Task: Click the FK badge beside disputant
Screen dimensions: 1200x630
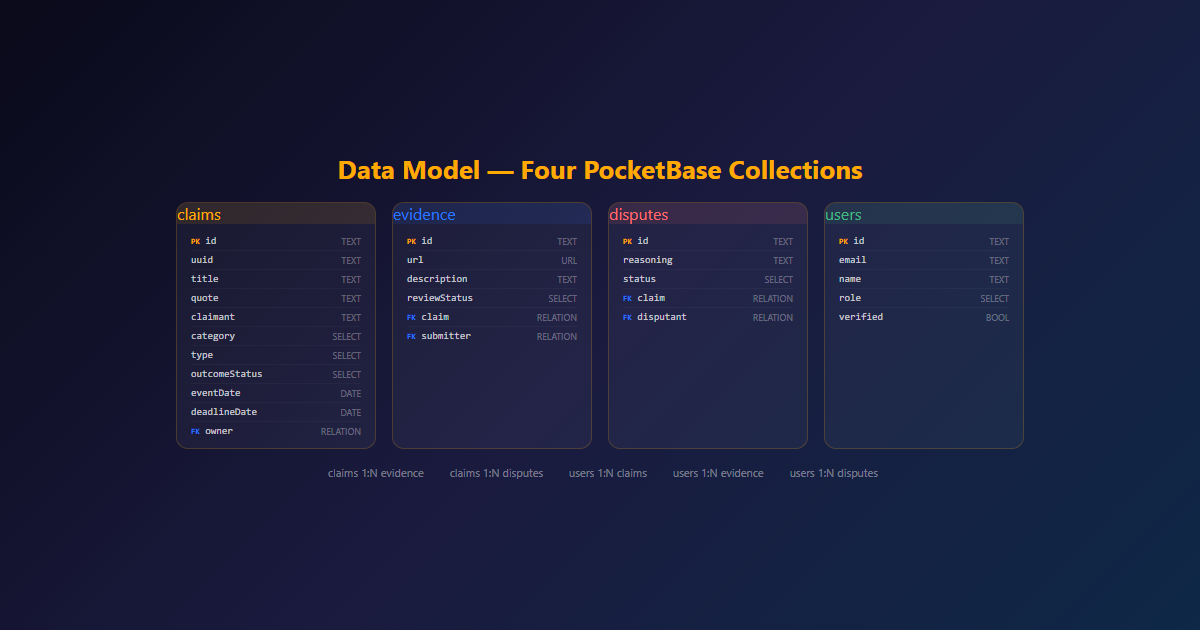Action: click(x=628, y=317)
